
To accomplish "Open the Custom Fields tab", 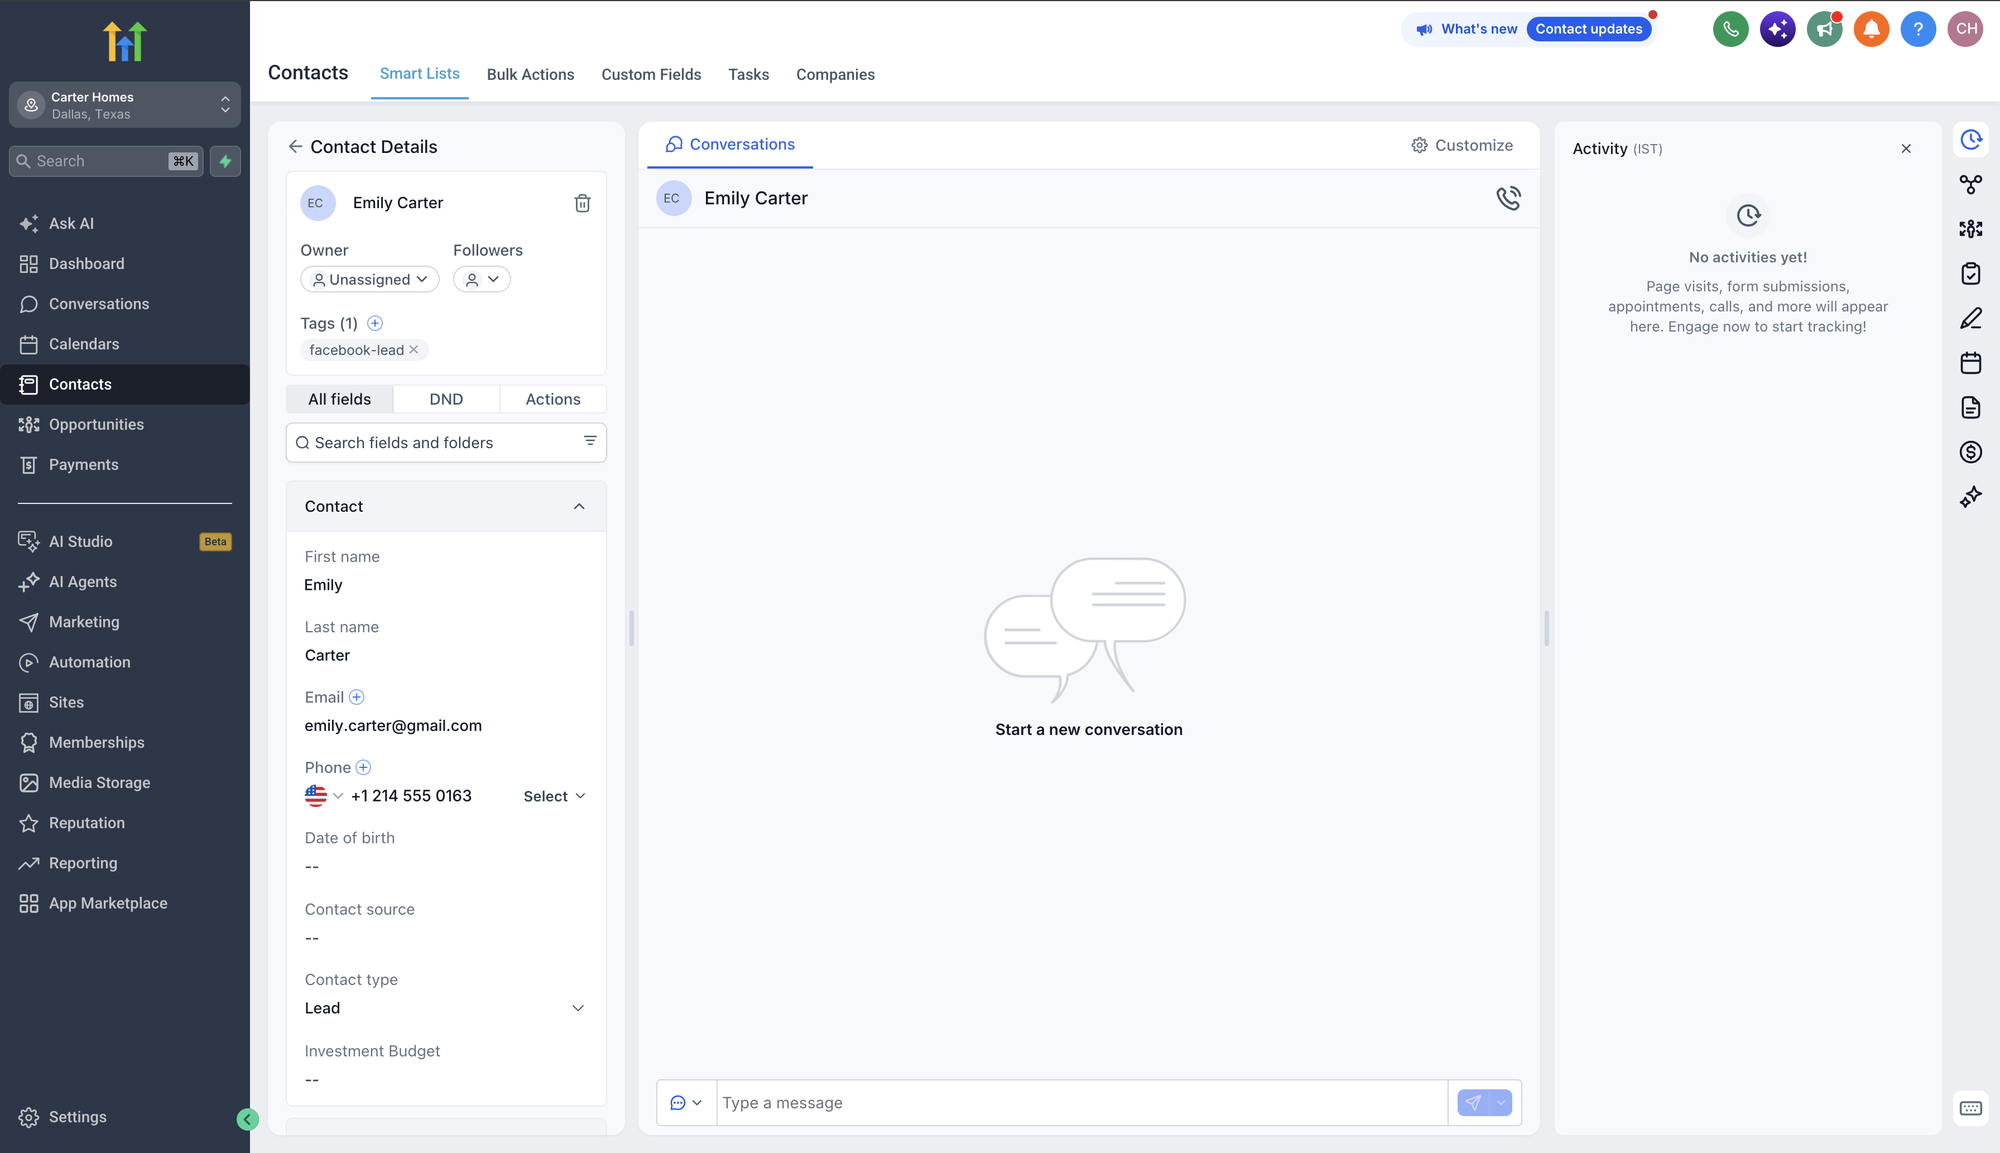I will 651,74.
